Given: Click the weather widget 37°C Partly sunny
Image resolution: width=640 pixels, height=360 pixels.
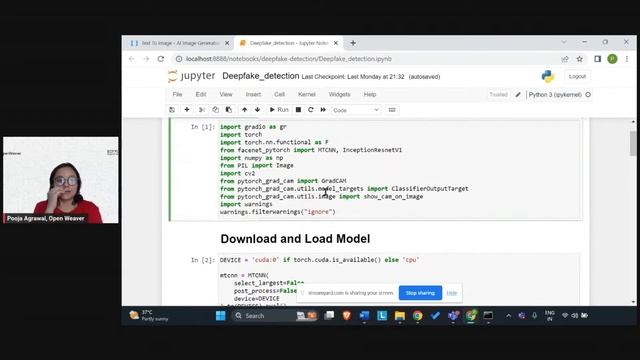Looking at the screenshot, I should [x=149, y=316].
